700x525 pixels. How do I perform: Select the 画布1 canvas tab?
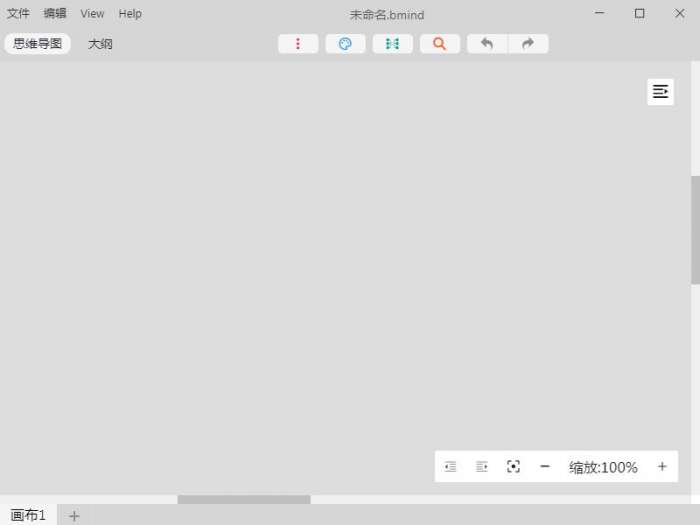point(28,515)
